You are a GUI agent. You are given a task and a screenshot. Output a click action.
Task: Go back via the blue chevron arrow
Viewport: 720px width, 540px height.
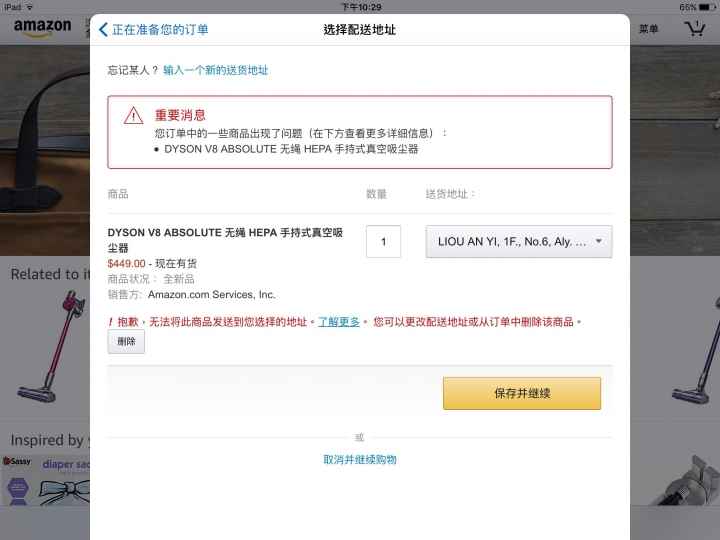(103, 30)
